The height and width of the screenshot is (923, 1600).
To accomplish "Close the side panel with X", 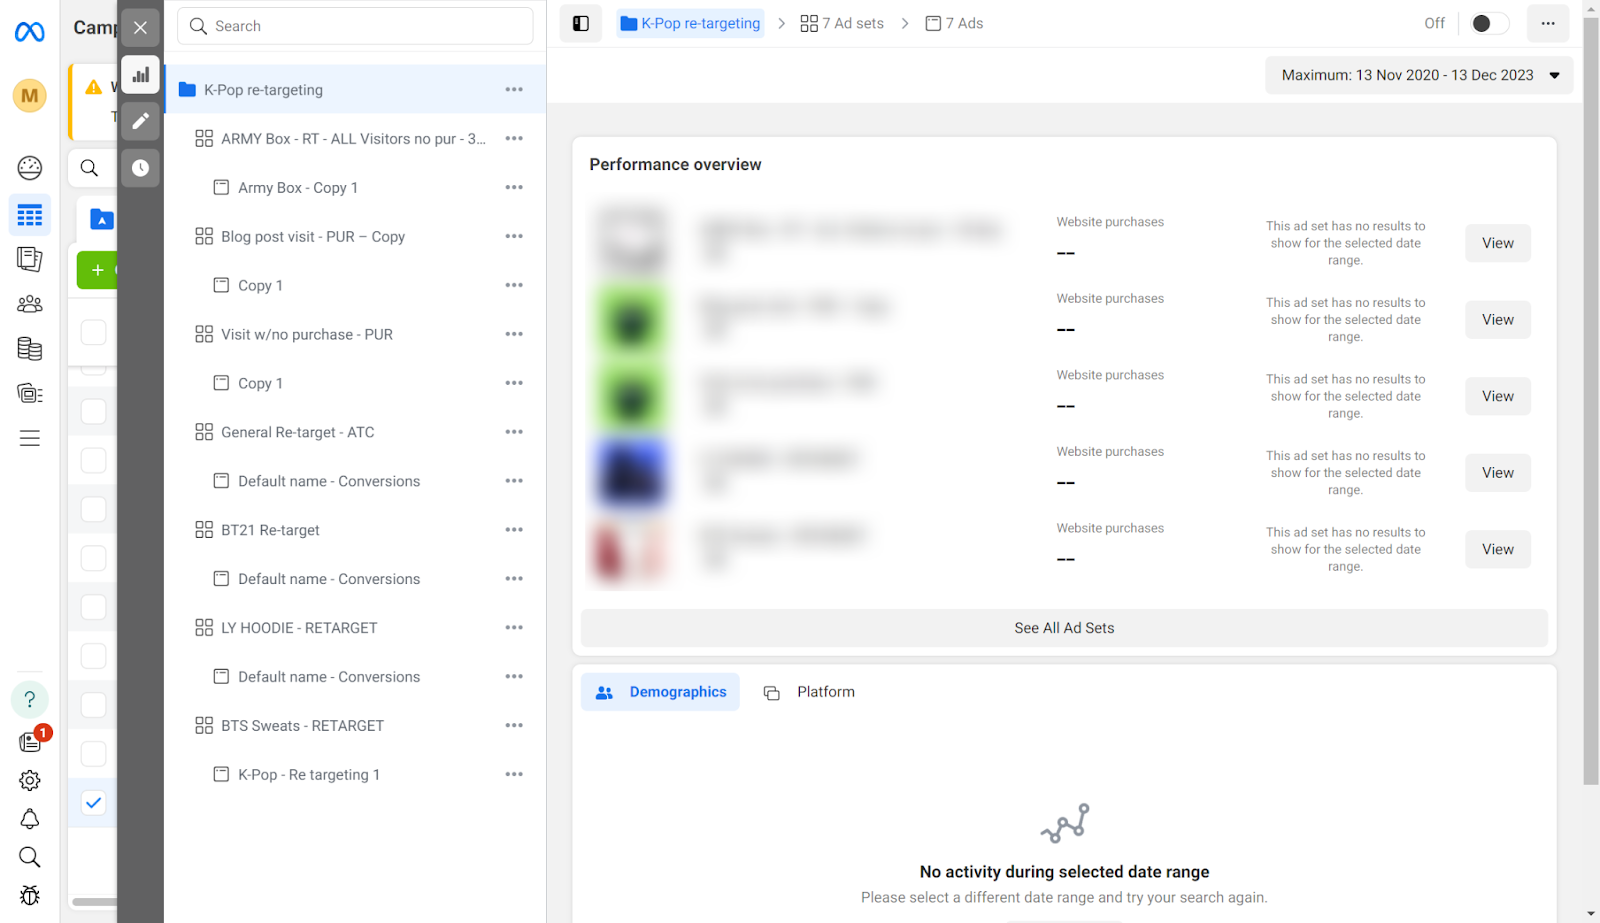I will pos(141,28).
